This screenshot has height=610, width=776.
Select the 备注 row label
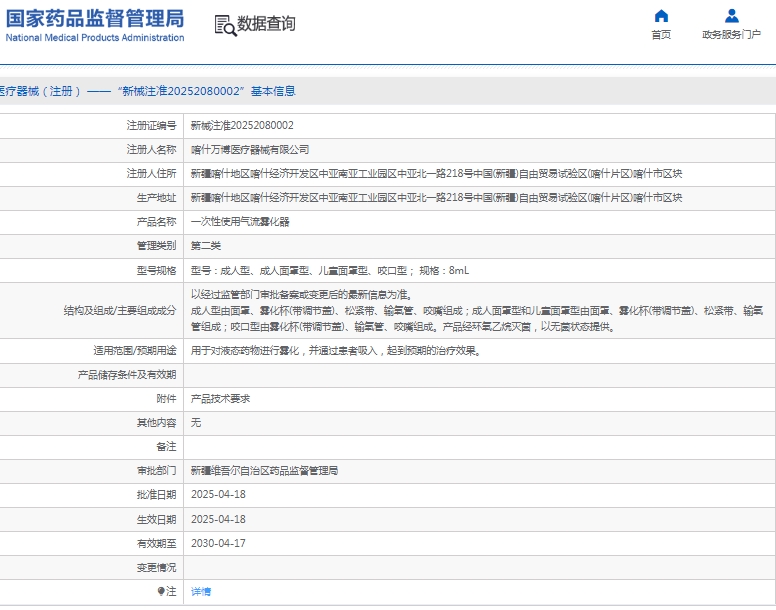tap(166, 447)
